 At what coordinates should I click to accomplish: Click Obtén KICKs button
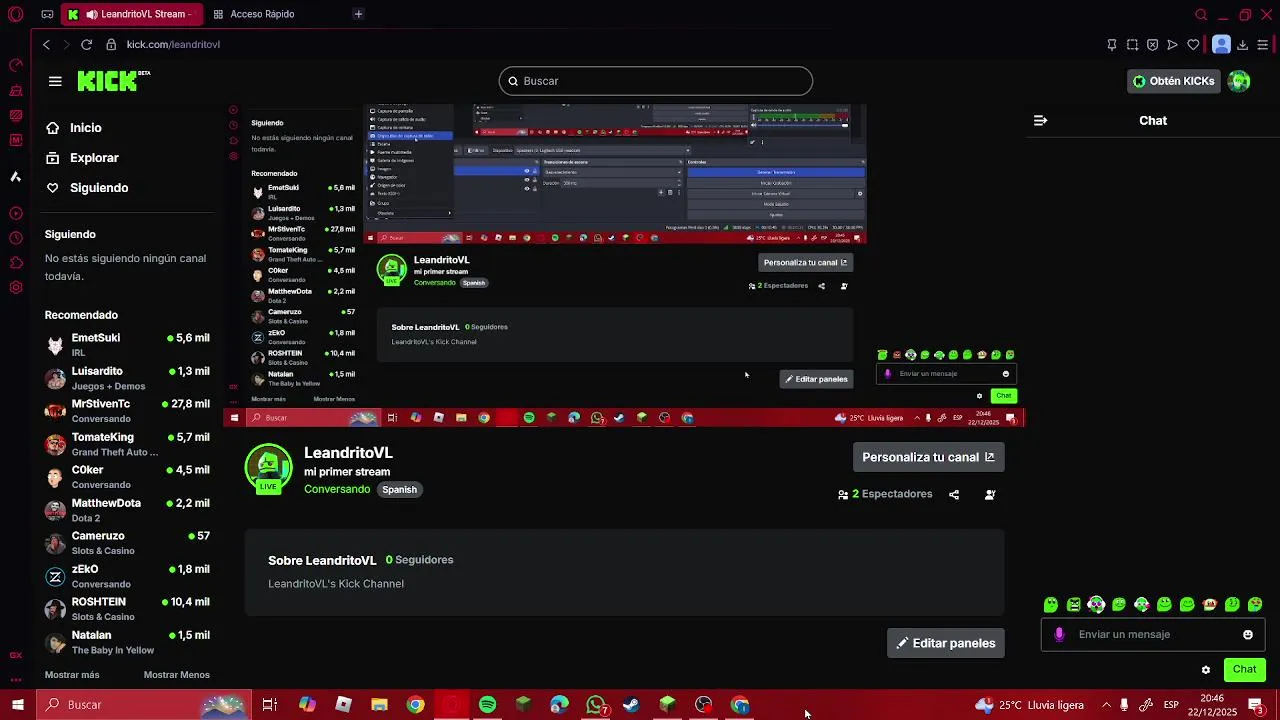(x=1174, y=81)
